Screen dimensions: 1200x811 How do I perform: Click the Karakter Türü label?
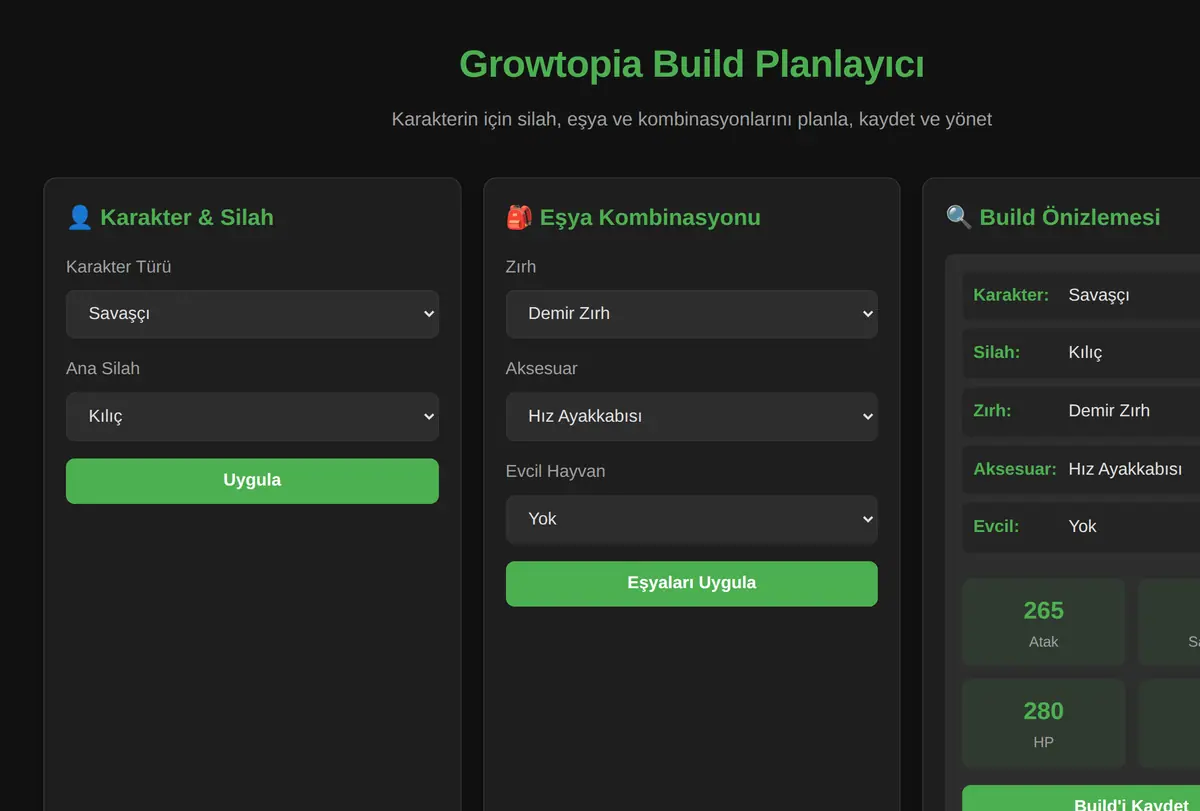pyautogui.click(x=118, y=267)
